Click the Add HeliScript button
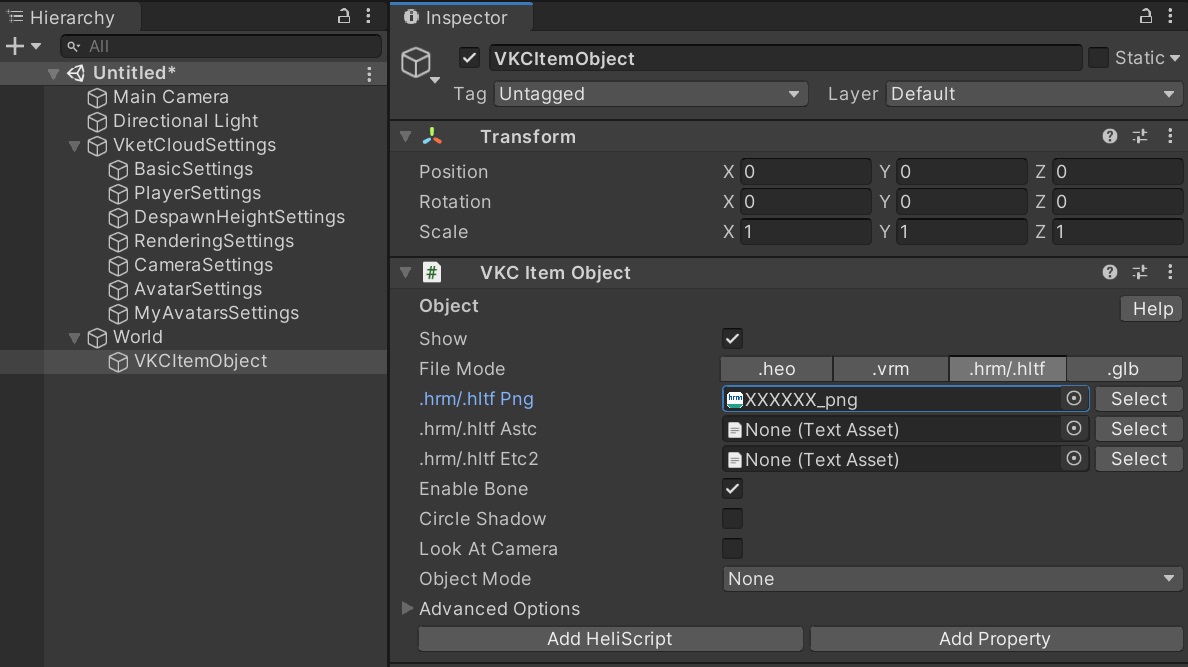The image size is (1188, 667). pos(610,638)
